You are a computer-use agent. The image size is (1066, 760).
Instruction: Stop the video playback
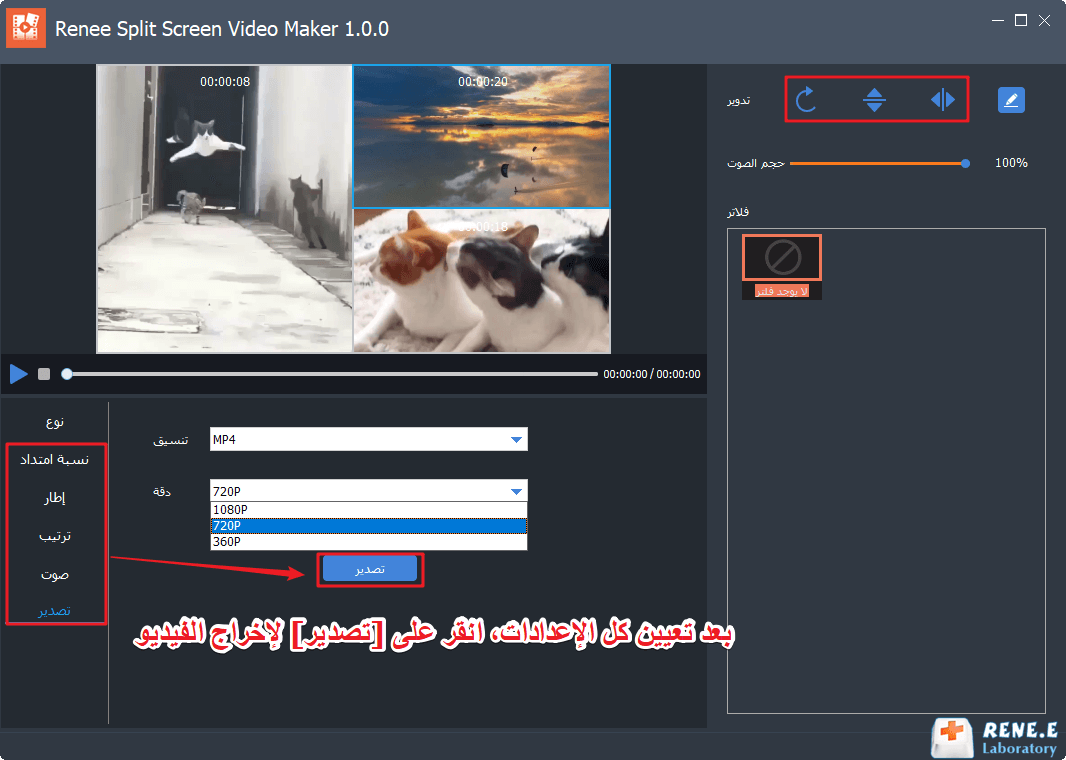tap(44, 374)
